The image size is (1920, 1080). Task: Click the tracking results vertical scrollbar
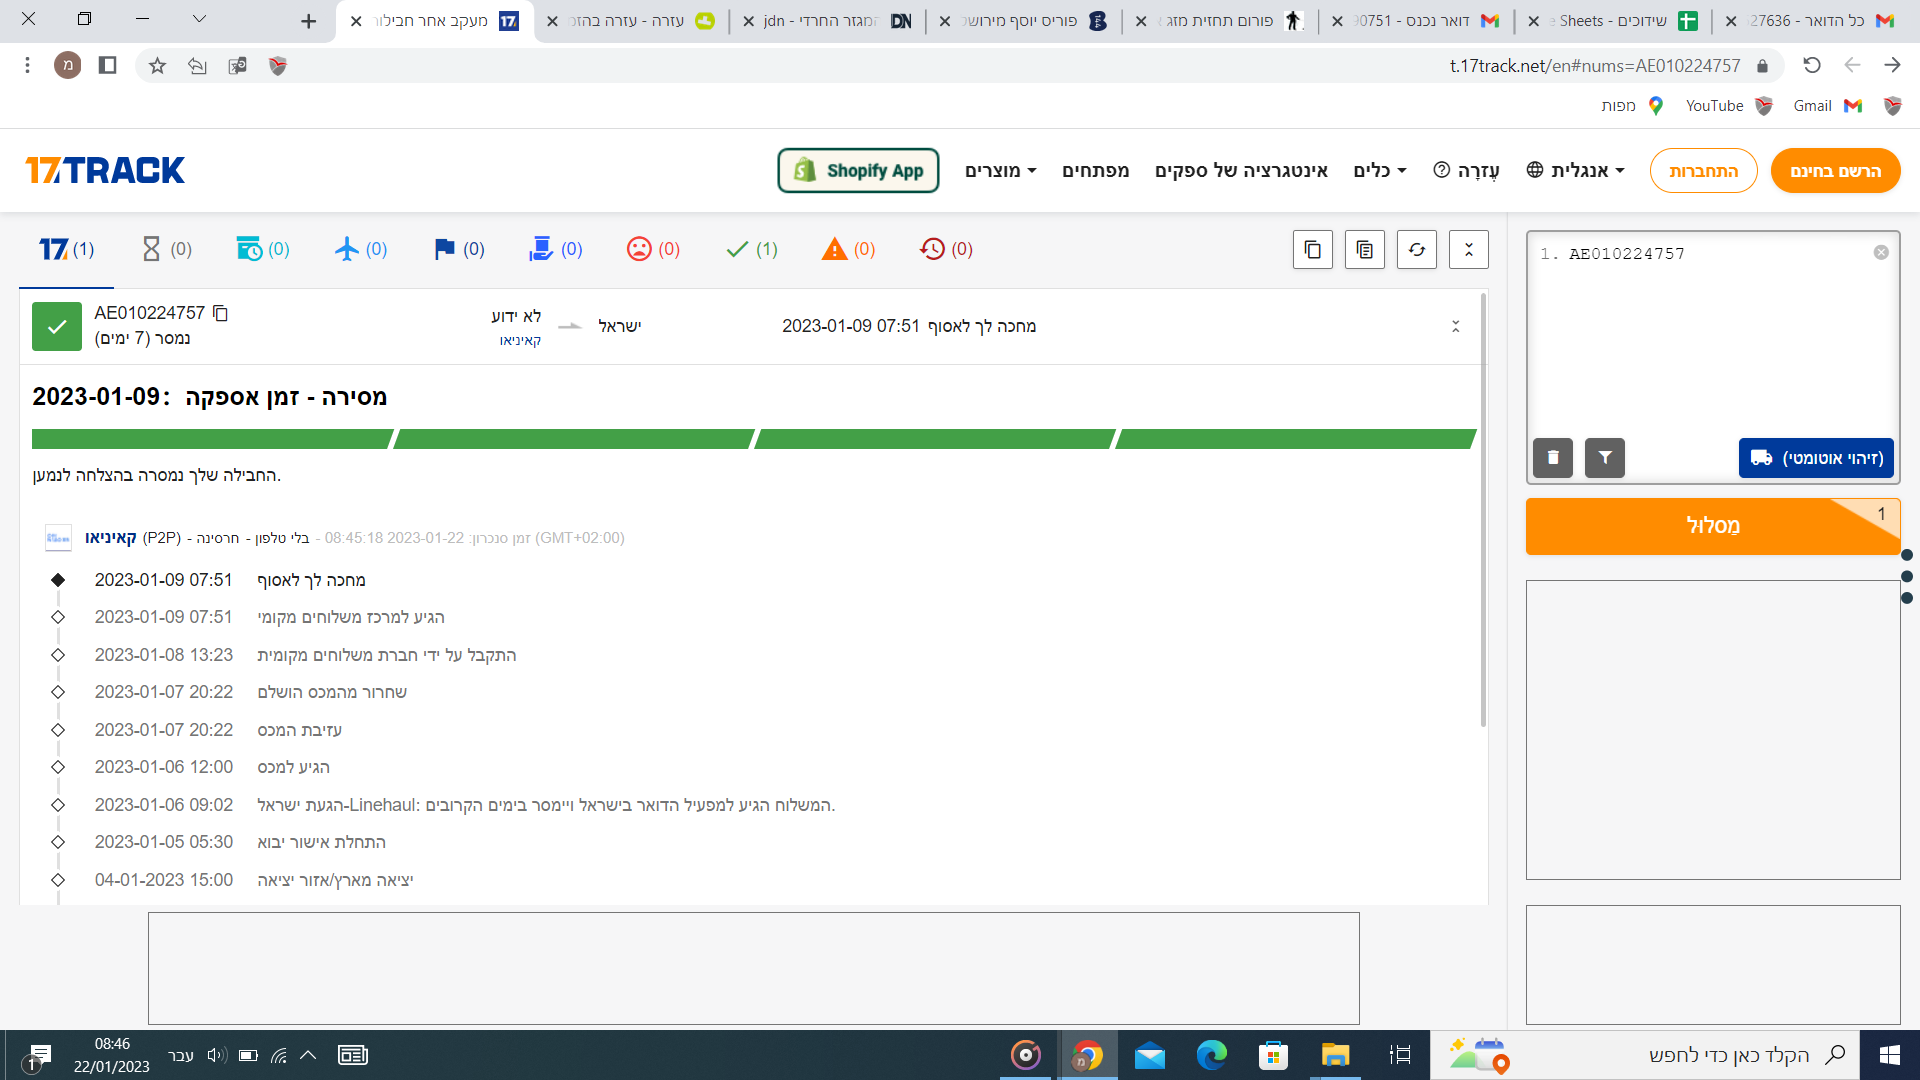(1482, 510)
